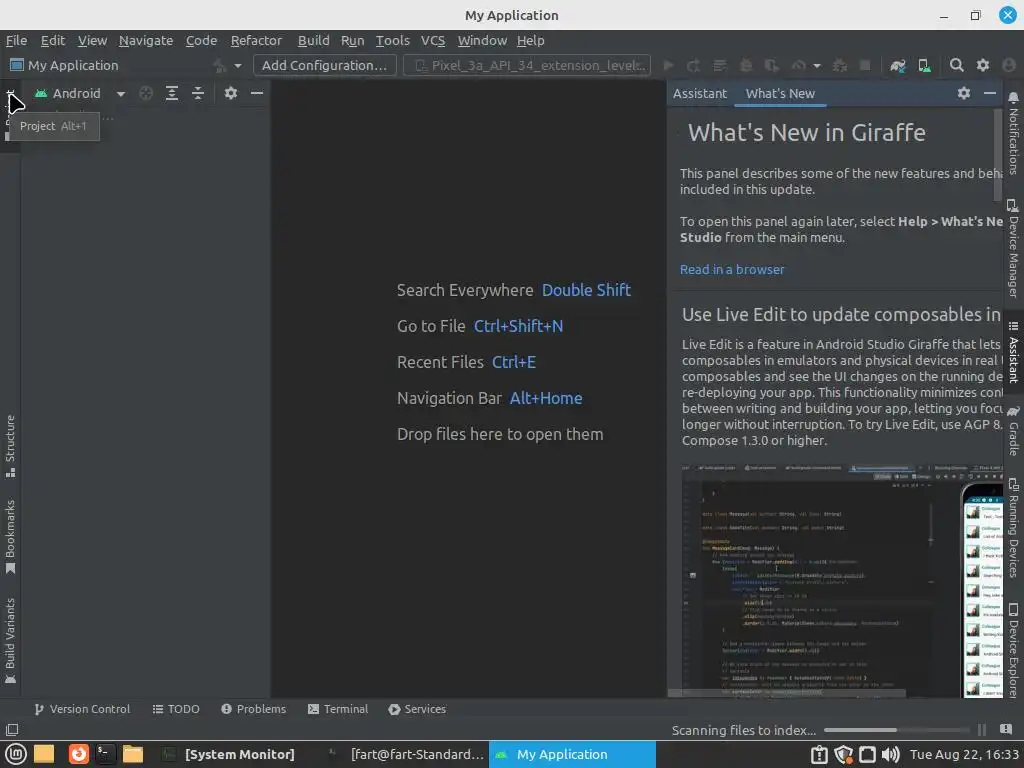This screenshot has height=768, width=1024.
Task: Click the Stop square icon in toolbar
Action: point(865,65)
